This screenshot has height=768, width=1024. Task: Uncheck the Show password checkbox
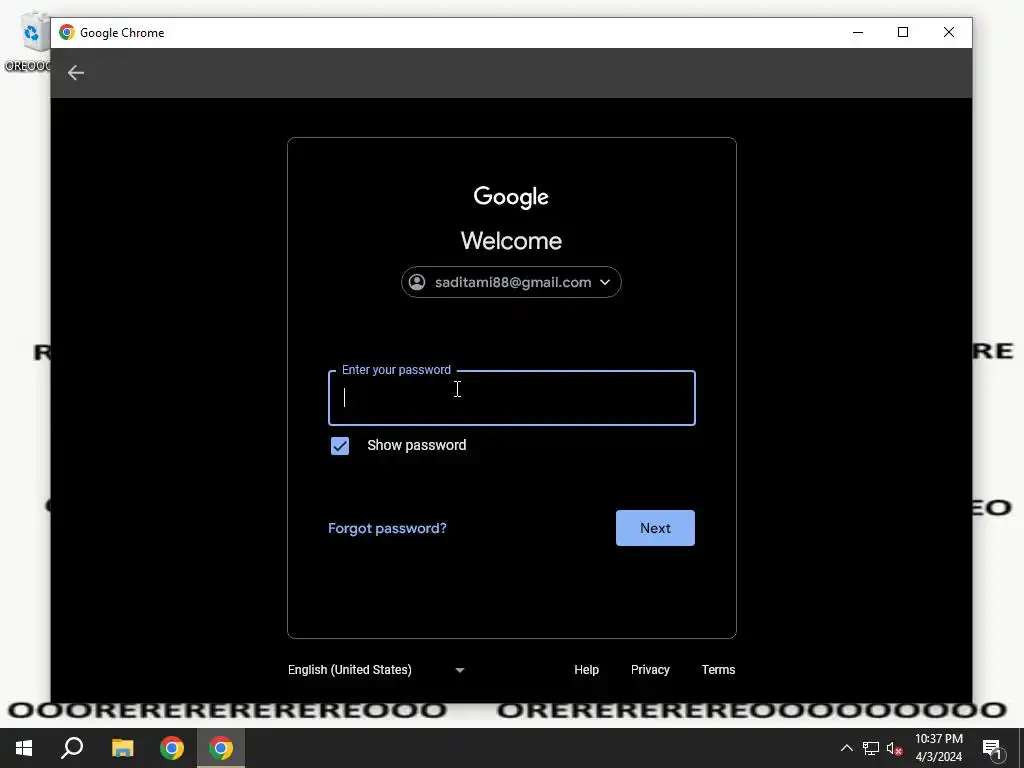click(x=340, y=445)
